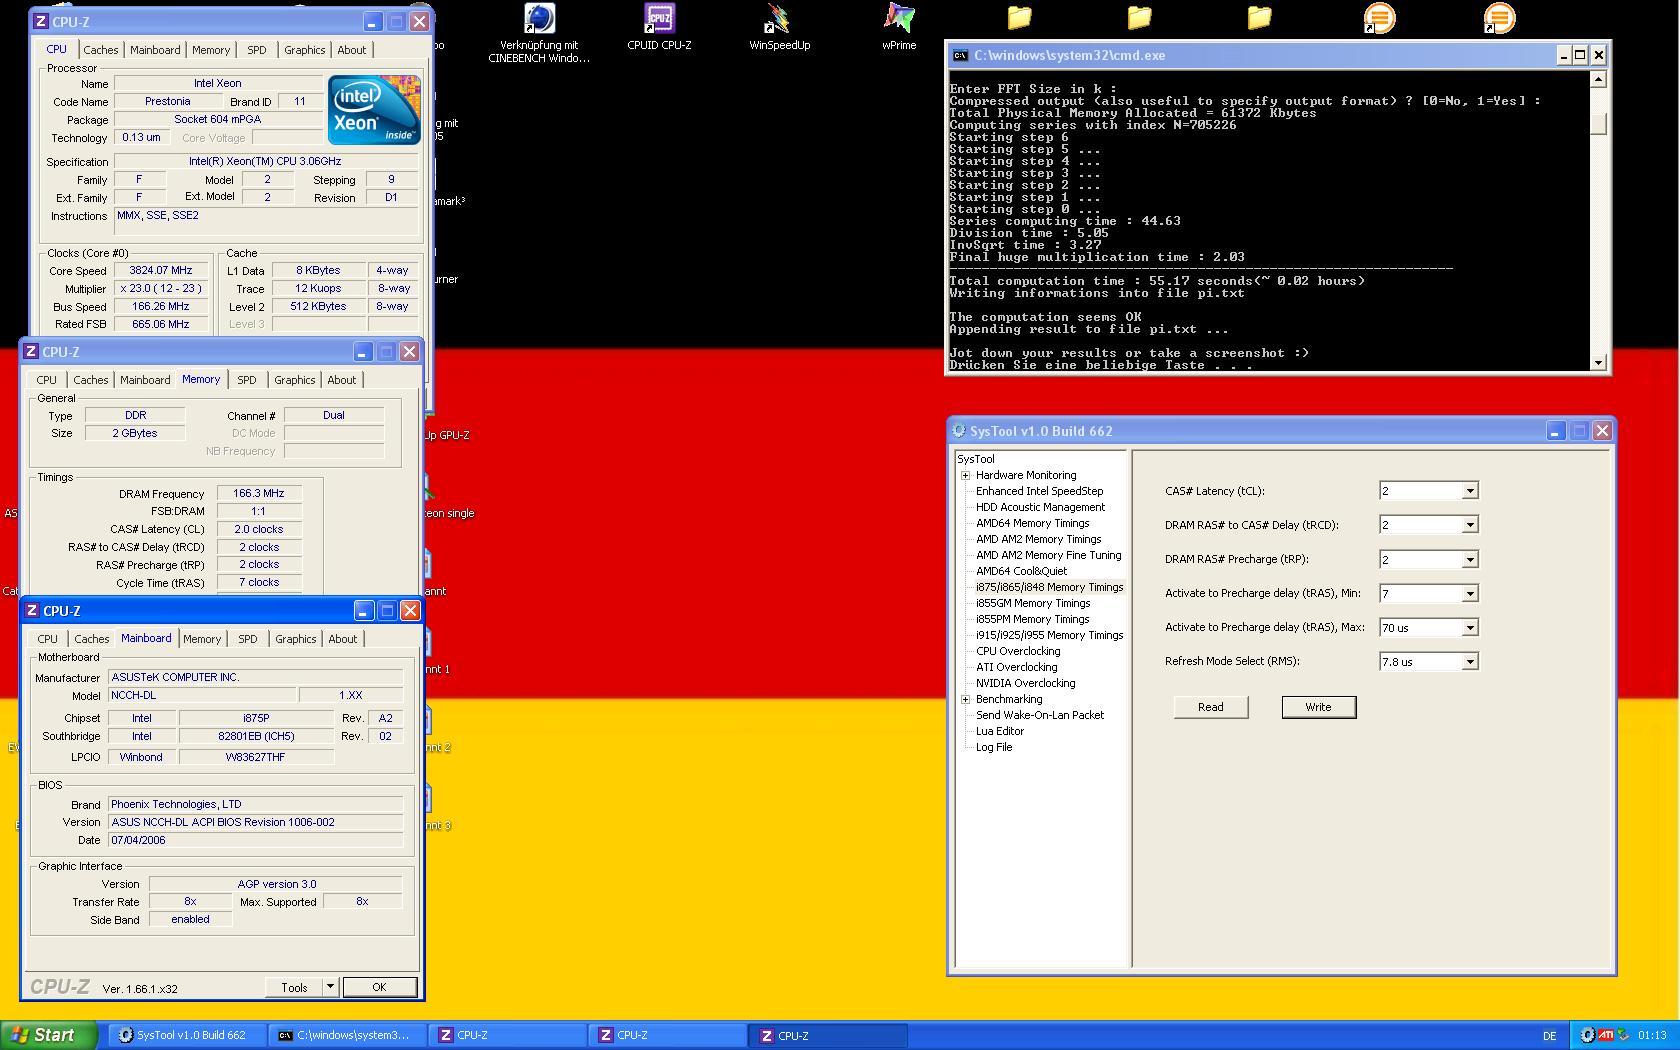Screen dimensions: 1680x1050
Task: Open the CPUID CPU-Z desktop icon
Action: (659, 19)
